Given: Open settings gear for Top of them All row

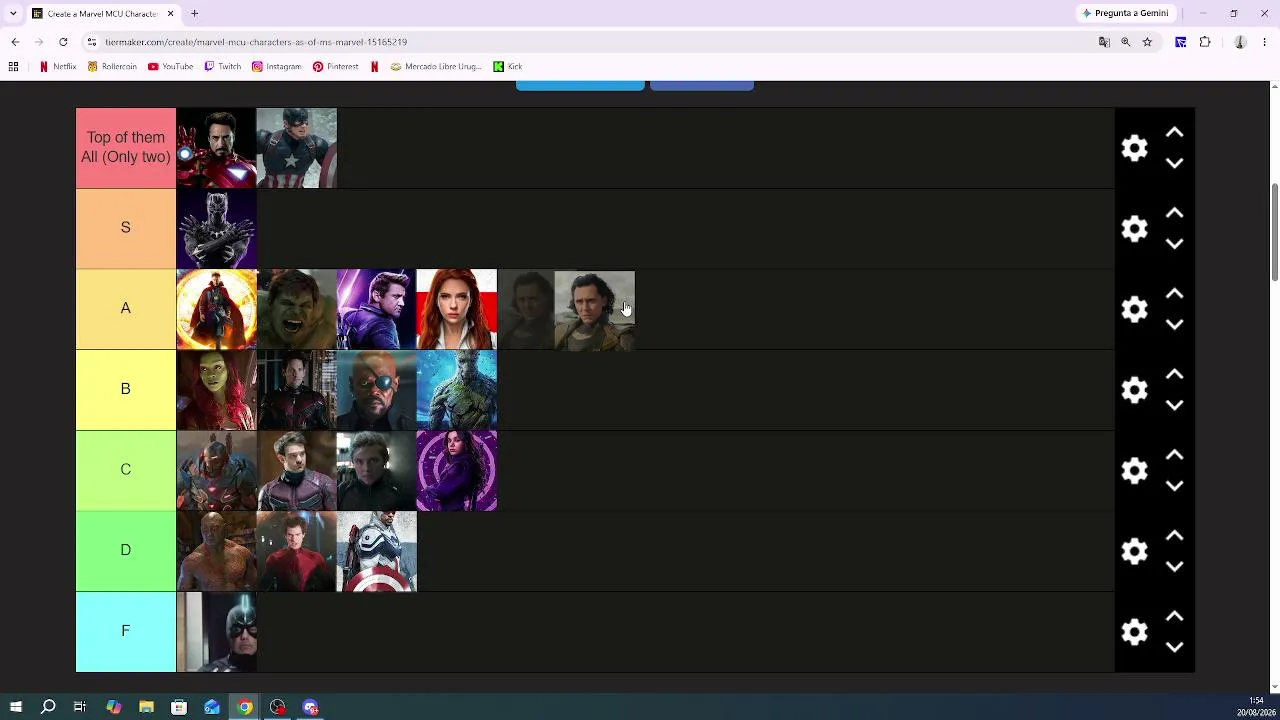Looking at the screenshot, I should [1134, 148].
